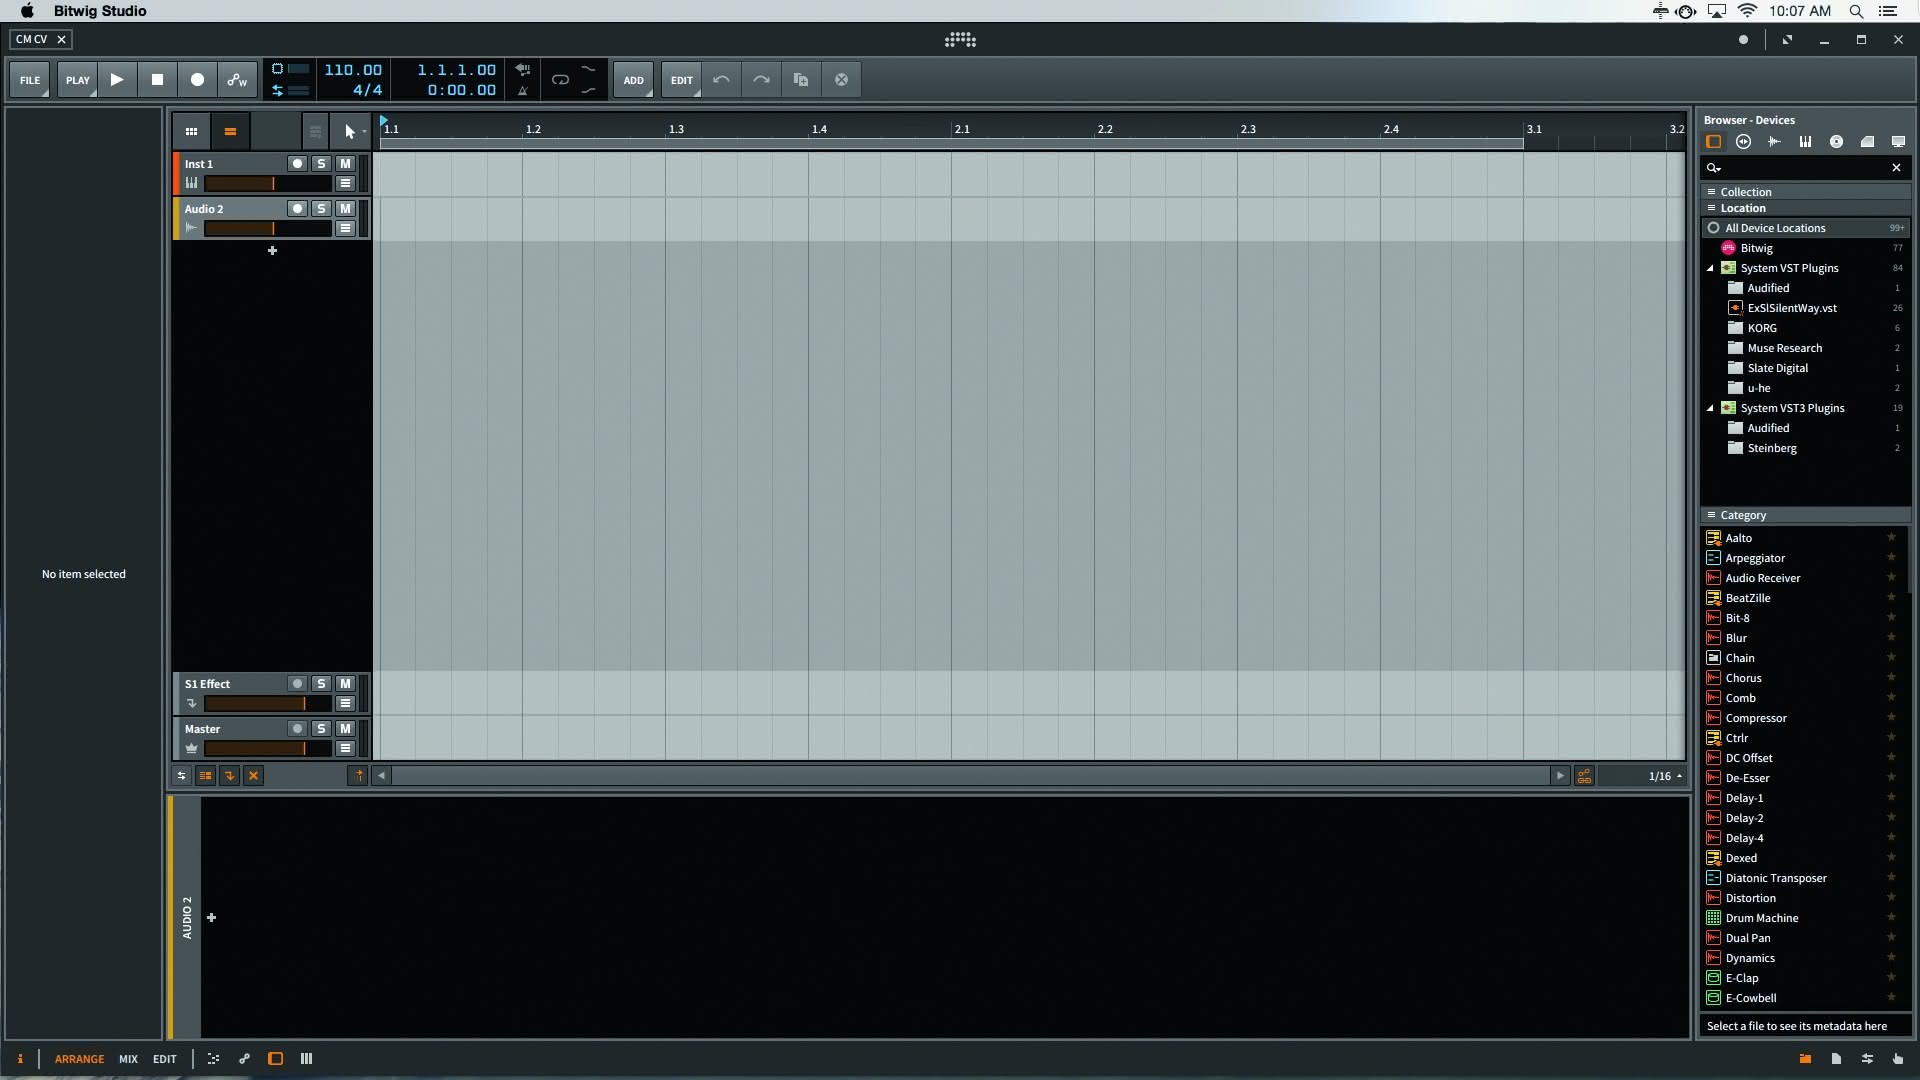Open the EDIT menu in the toolbar
Viewport: 1920px width, 1080px height.
coord(682,80)
